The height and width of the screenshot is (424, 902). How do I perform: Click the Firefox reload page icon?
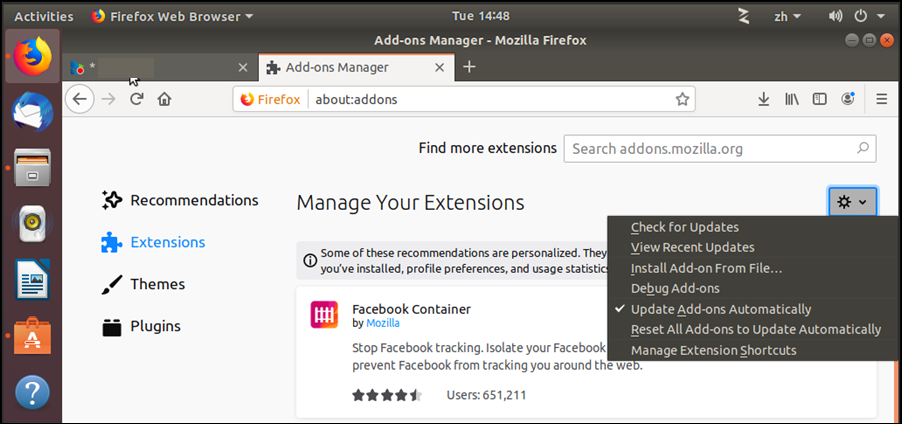tap(137, 99)
